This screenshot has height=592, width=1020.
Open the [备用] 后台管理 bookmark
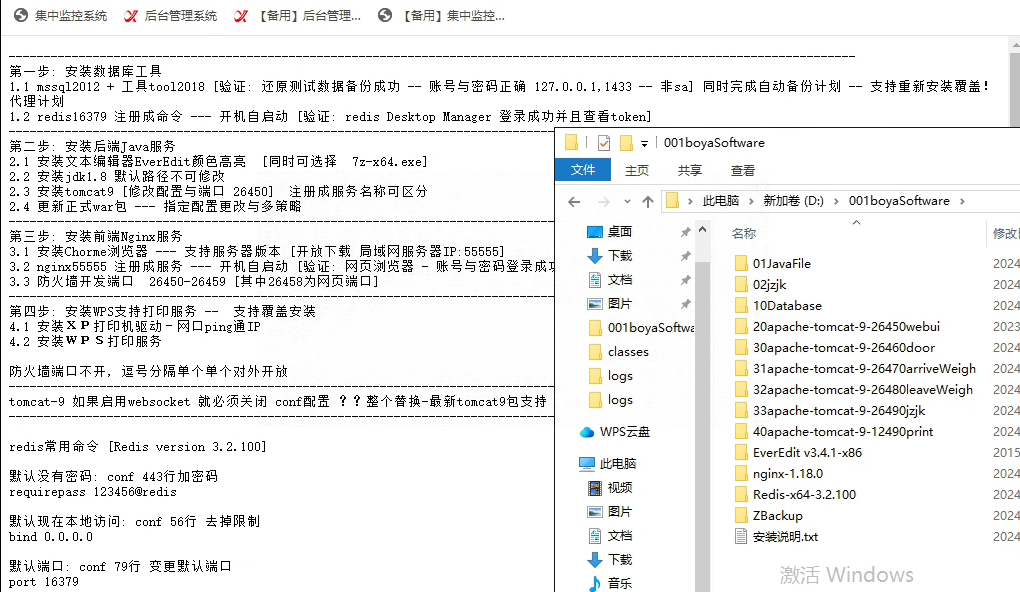point(297,16)
